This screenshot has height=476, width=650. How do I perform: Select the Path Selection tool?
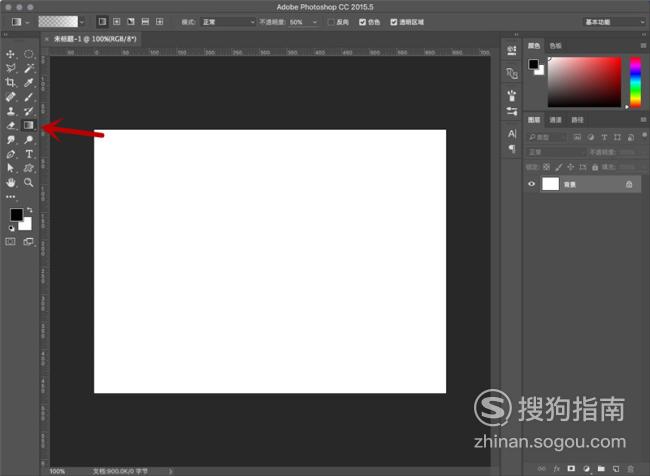point(10,168)
